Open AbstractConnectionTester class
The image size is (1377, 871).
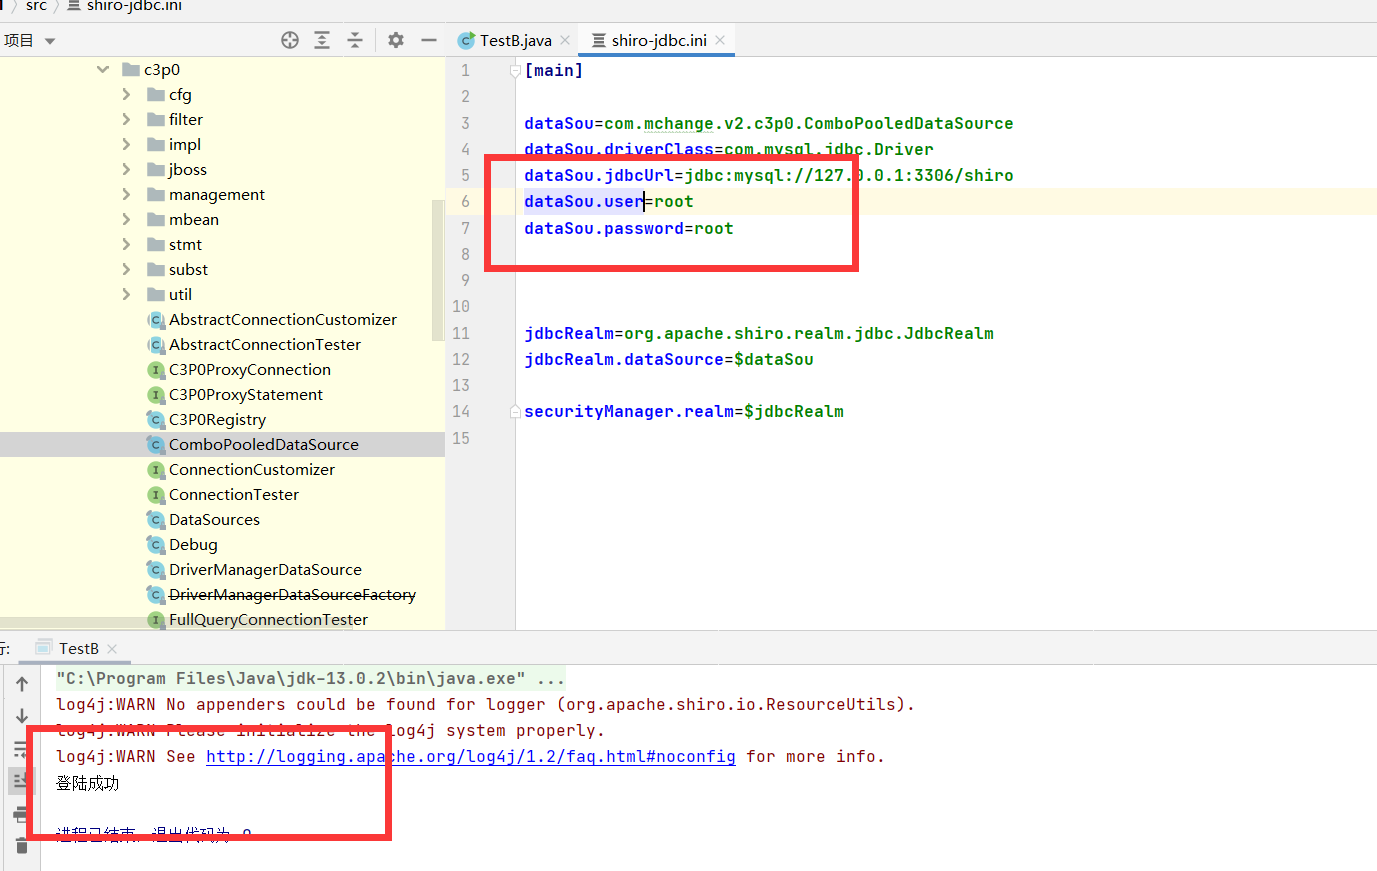coord(265,344)
